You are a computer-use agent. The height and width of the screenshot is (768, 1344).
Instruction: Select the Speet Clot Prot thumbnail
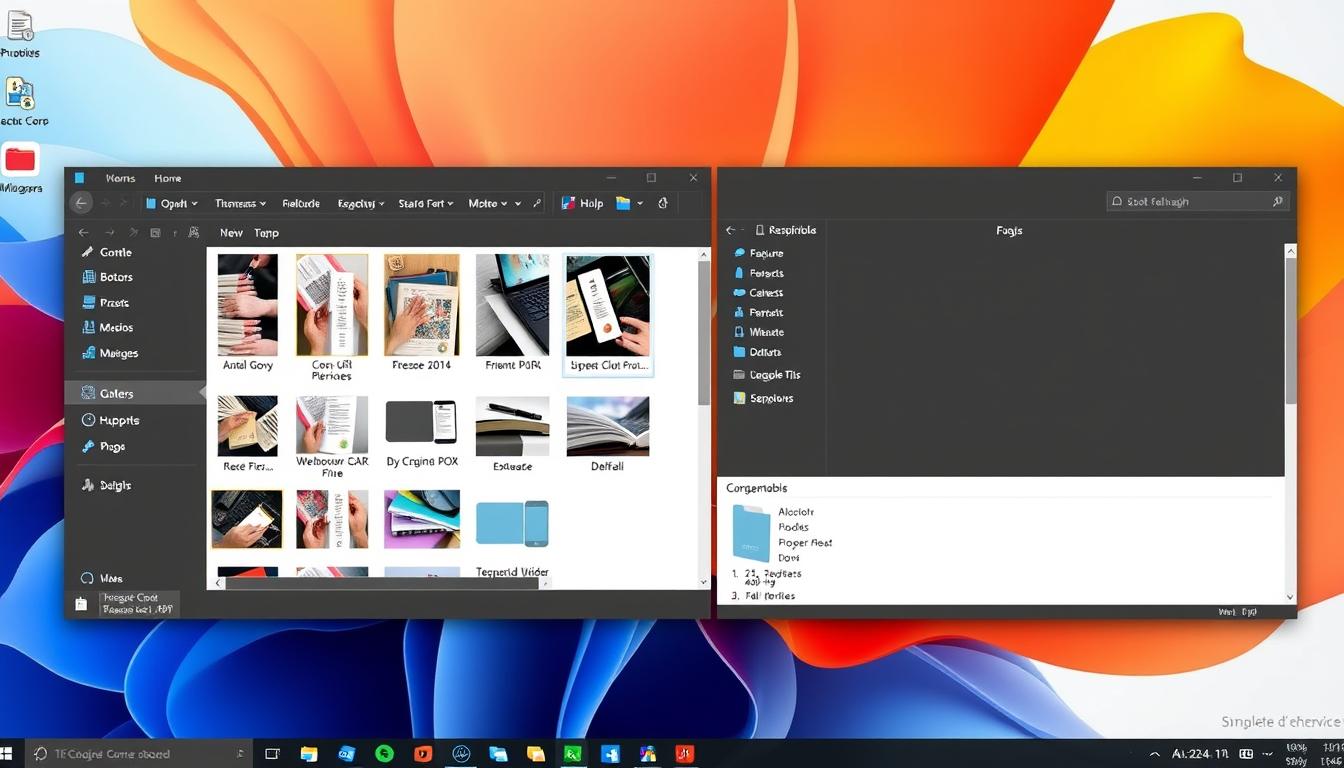(608, 305)
